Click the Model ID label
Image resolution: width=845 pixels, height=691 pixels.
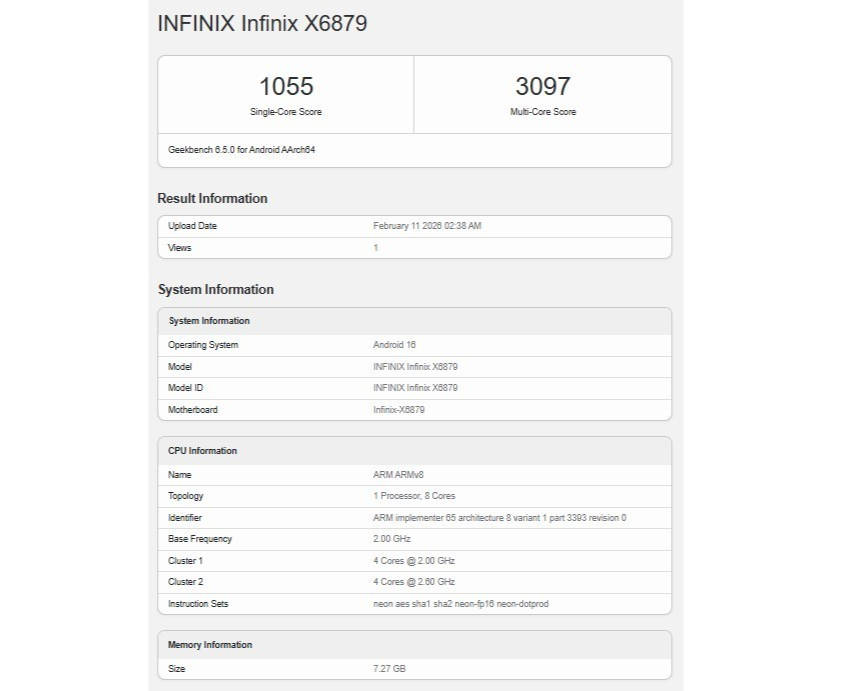pos(185,388)
